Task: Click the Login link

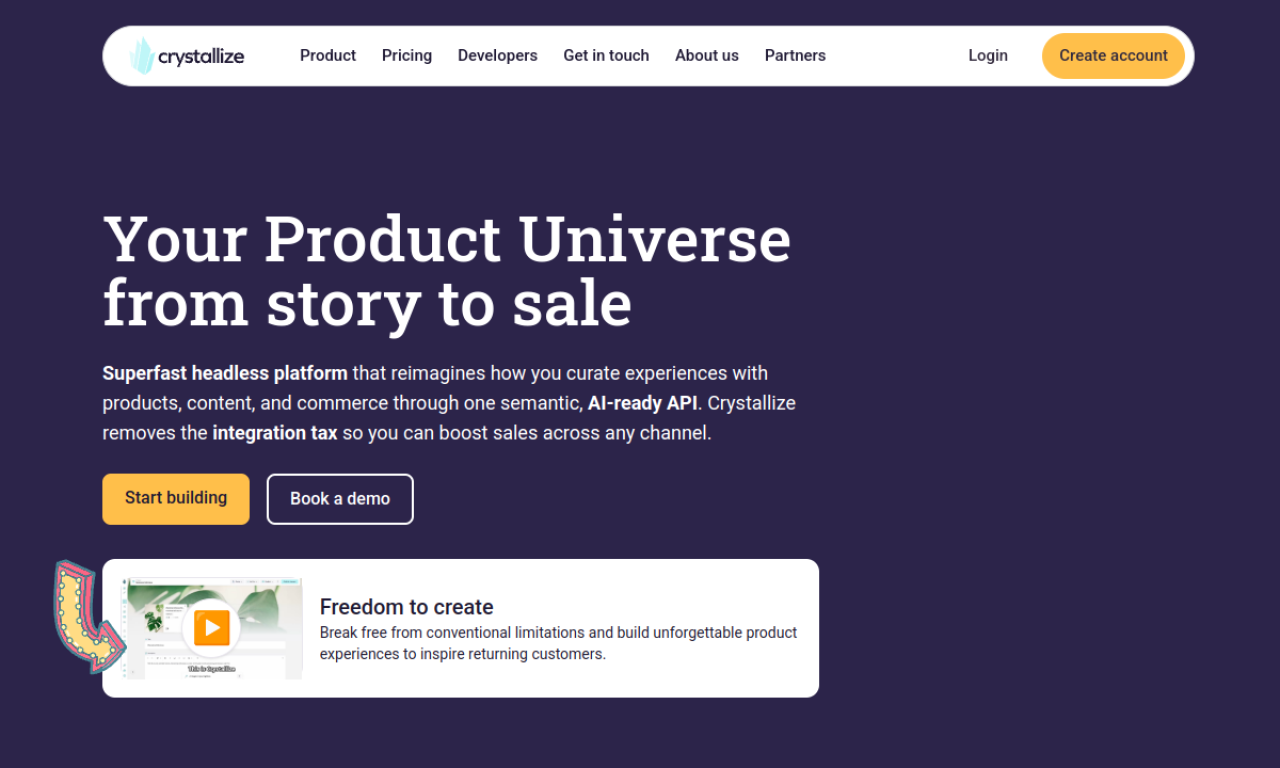Action: 988,56
